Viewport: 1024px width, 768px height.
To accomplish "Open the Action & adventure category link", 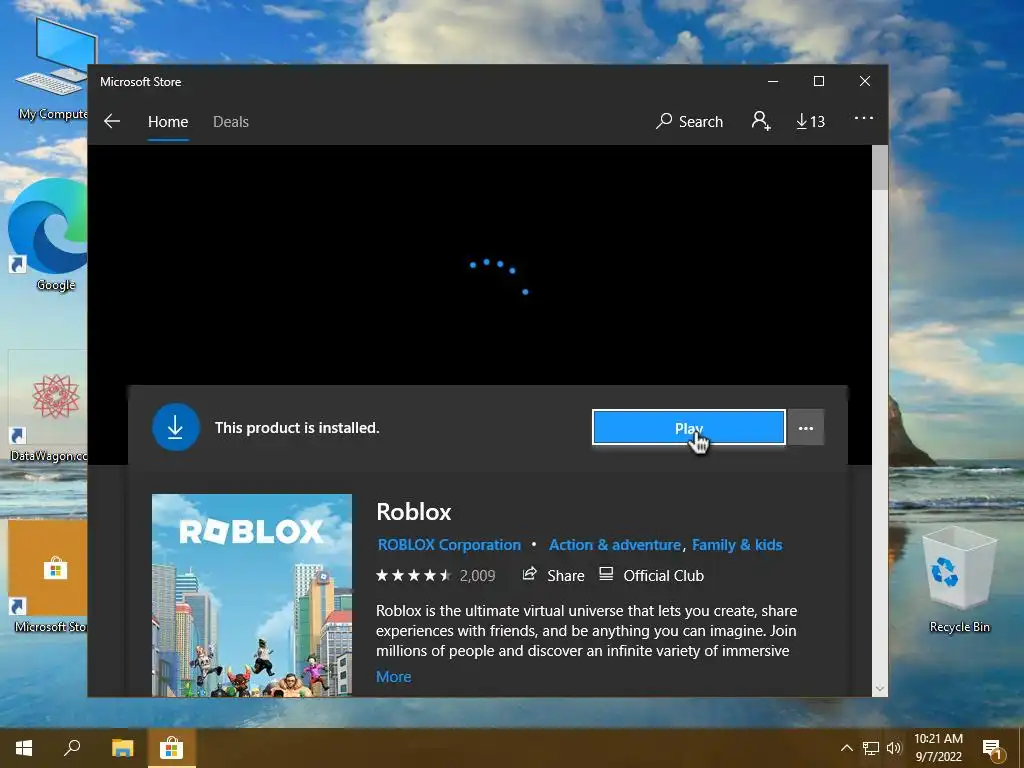I will [x=615, y=545].
